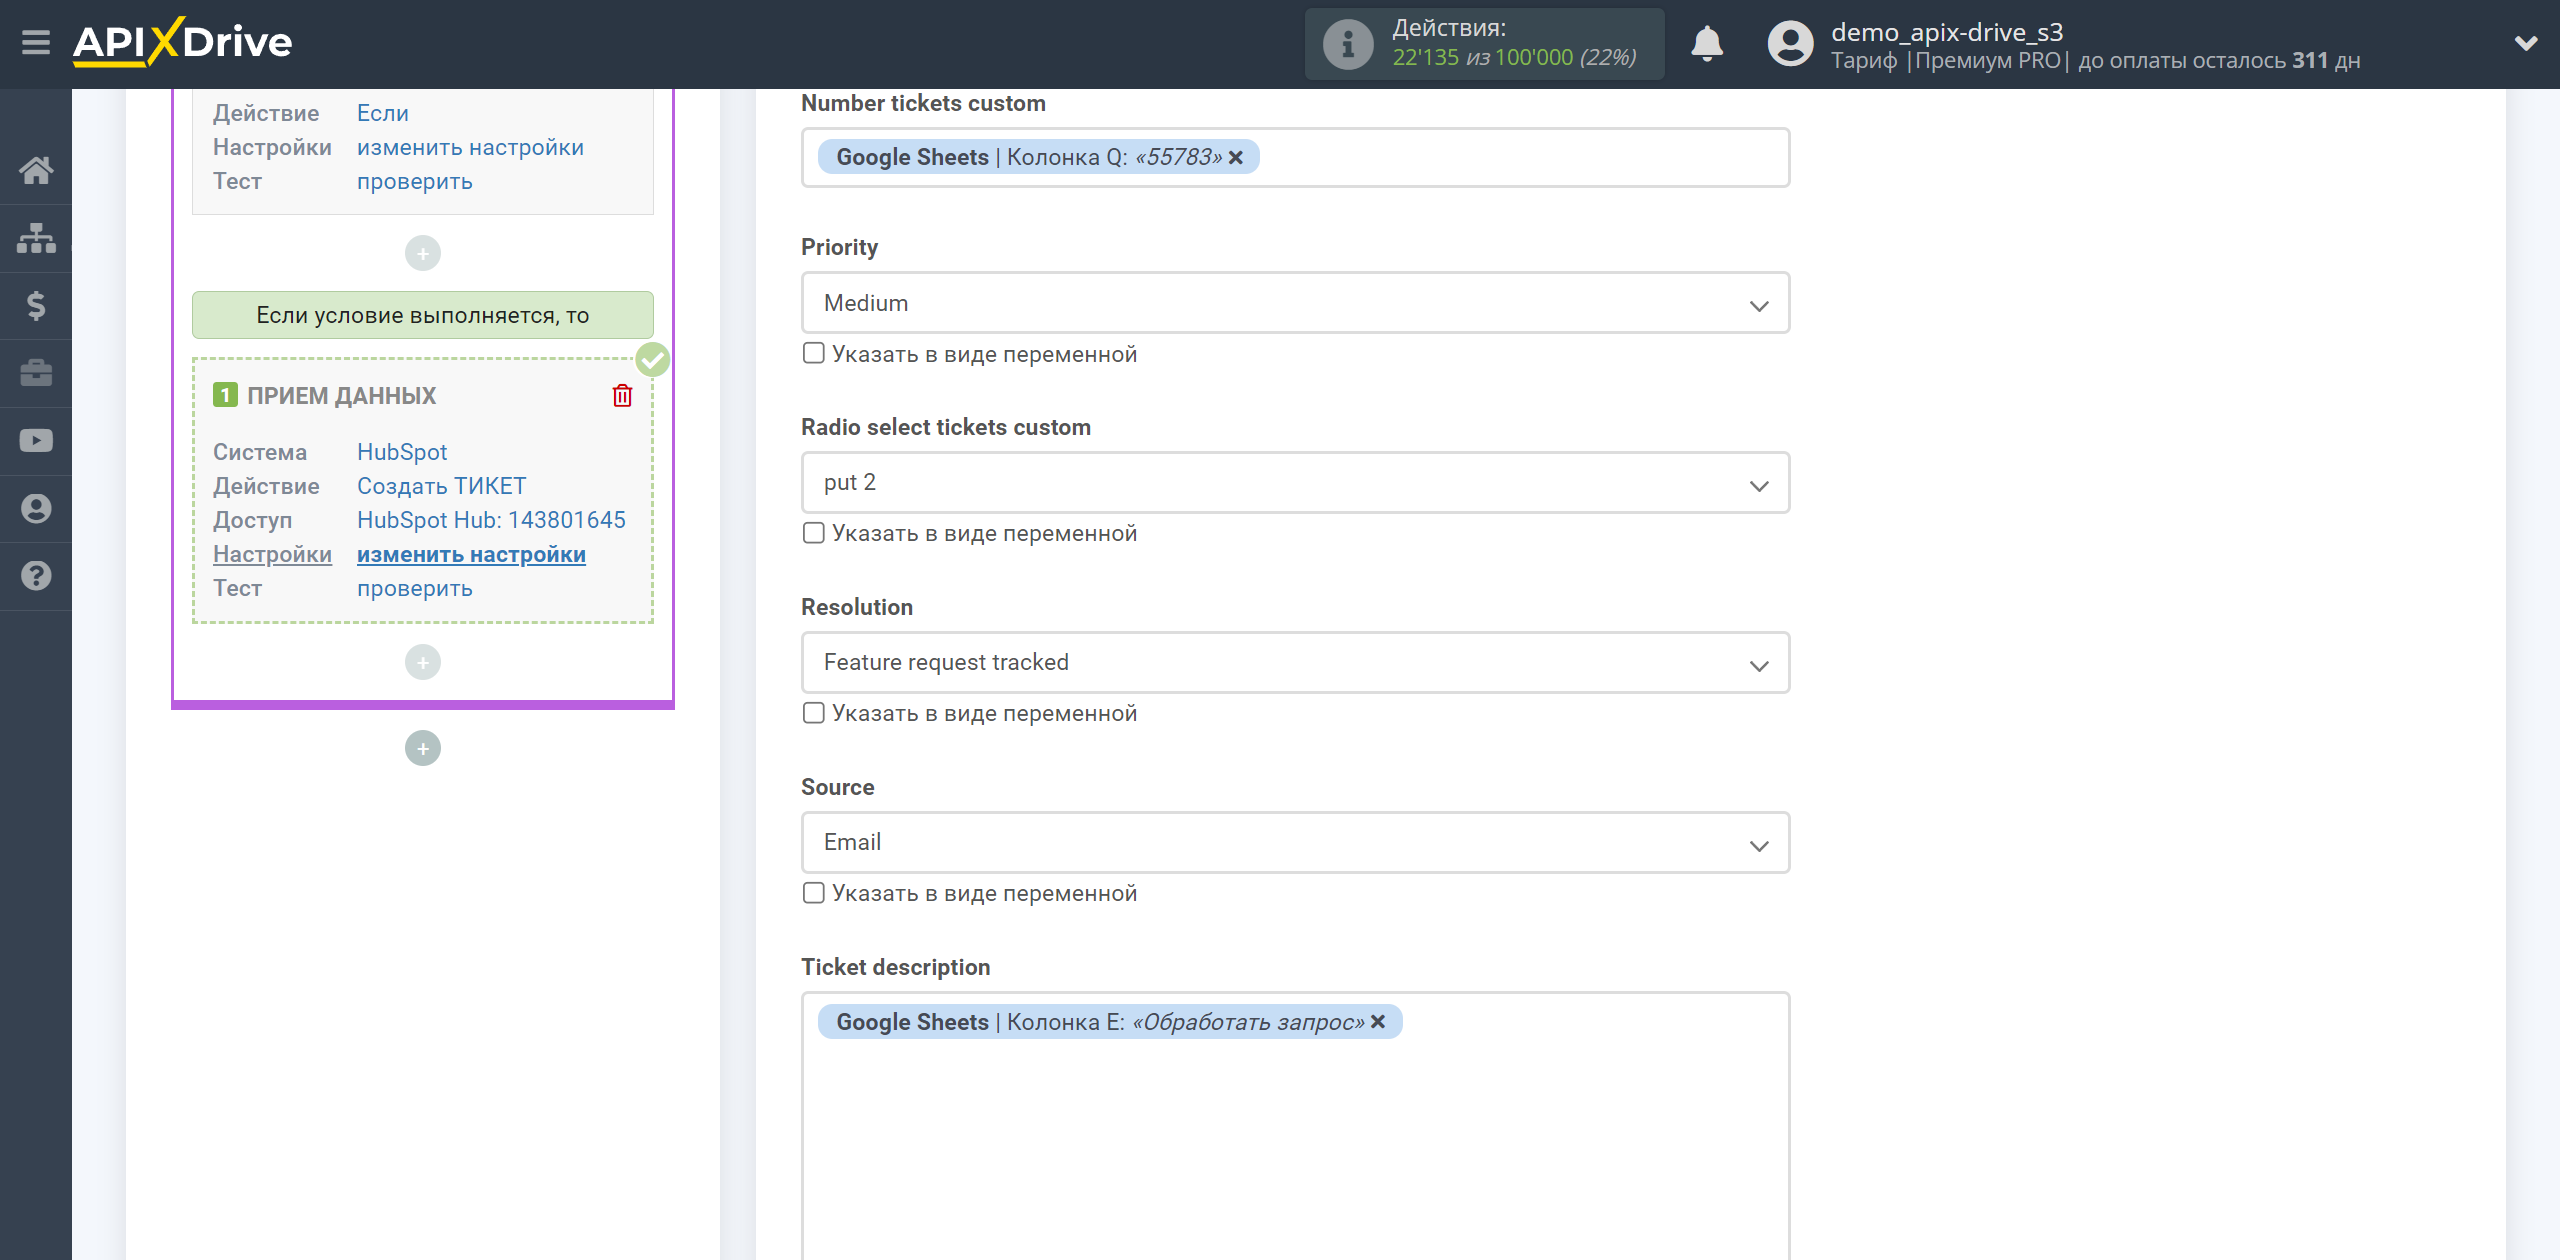2560x1260 pixels.
Task: Open help question mark icon
Action: (36, 576)
